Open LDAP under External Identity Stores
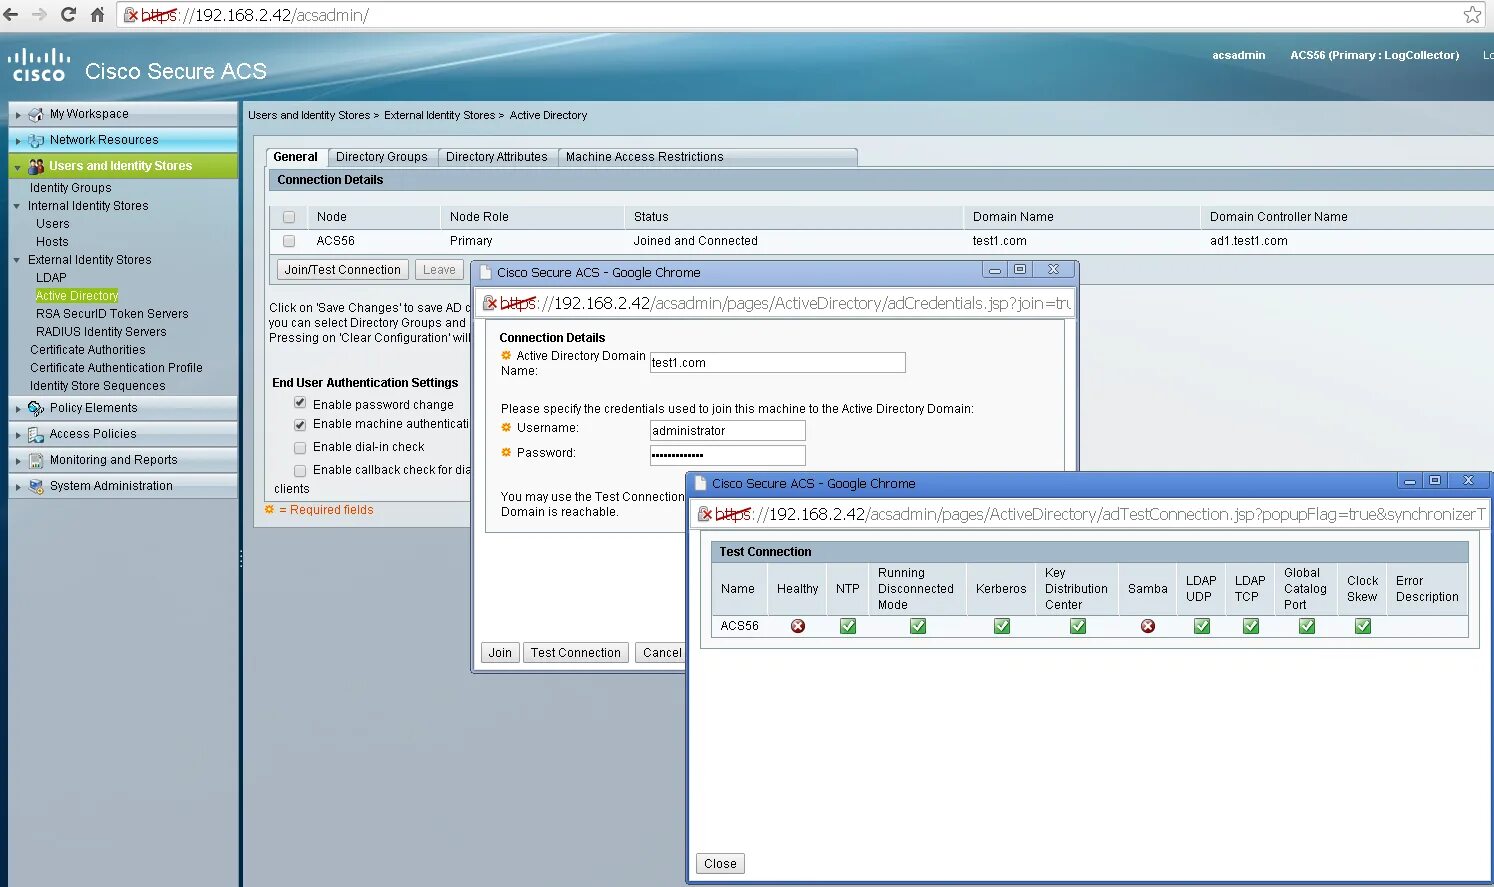 (x=52, y=278)
